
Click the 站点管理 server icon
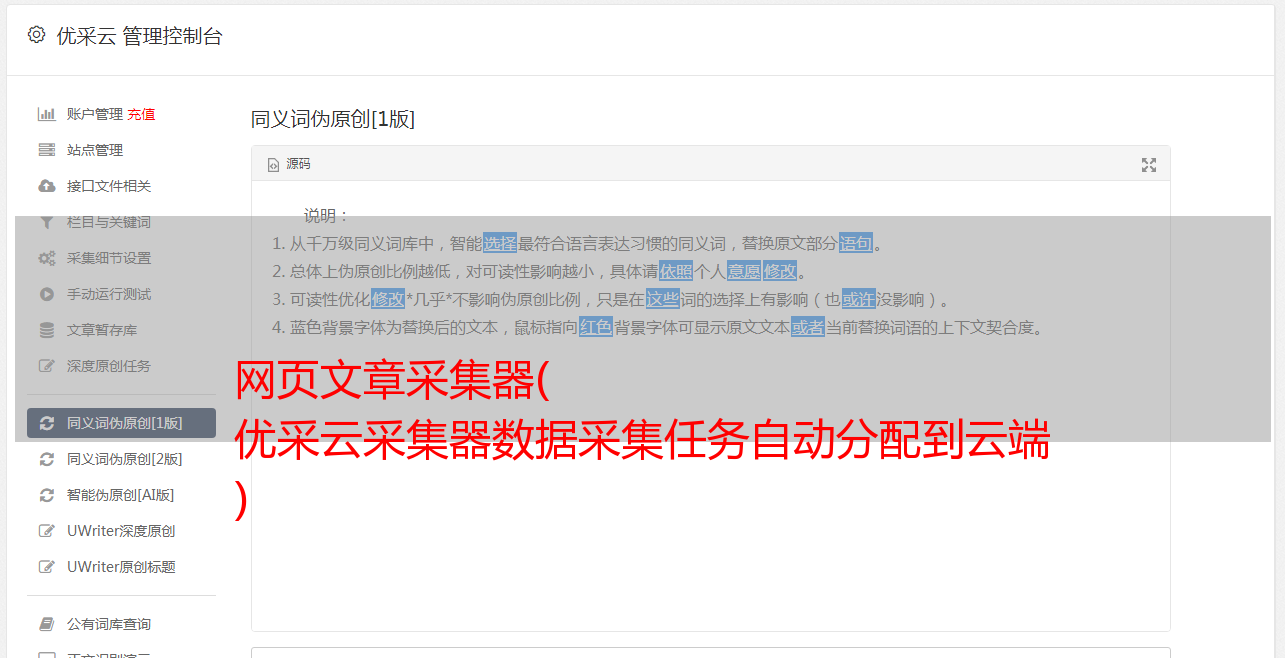tap(46, 150)
